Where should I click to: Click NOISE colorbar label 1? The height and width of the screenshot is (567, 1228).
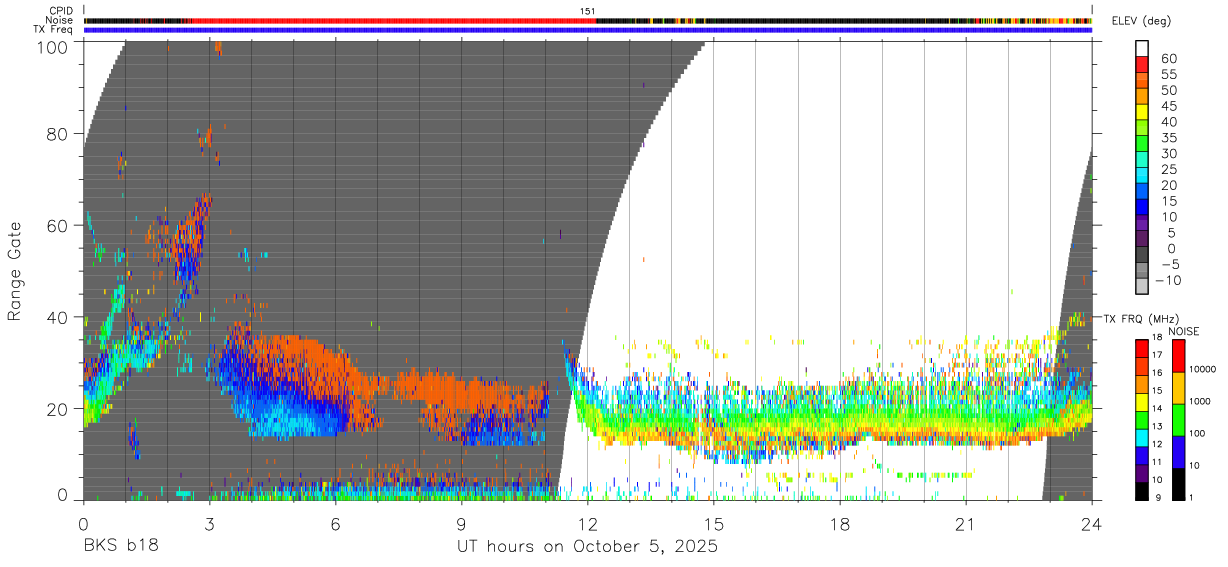pos(1191,497)
